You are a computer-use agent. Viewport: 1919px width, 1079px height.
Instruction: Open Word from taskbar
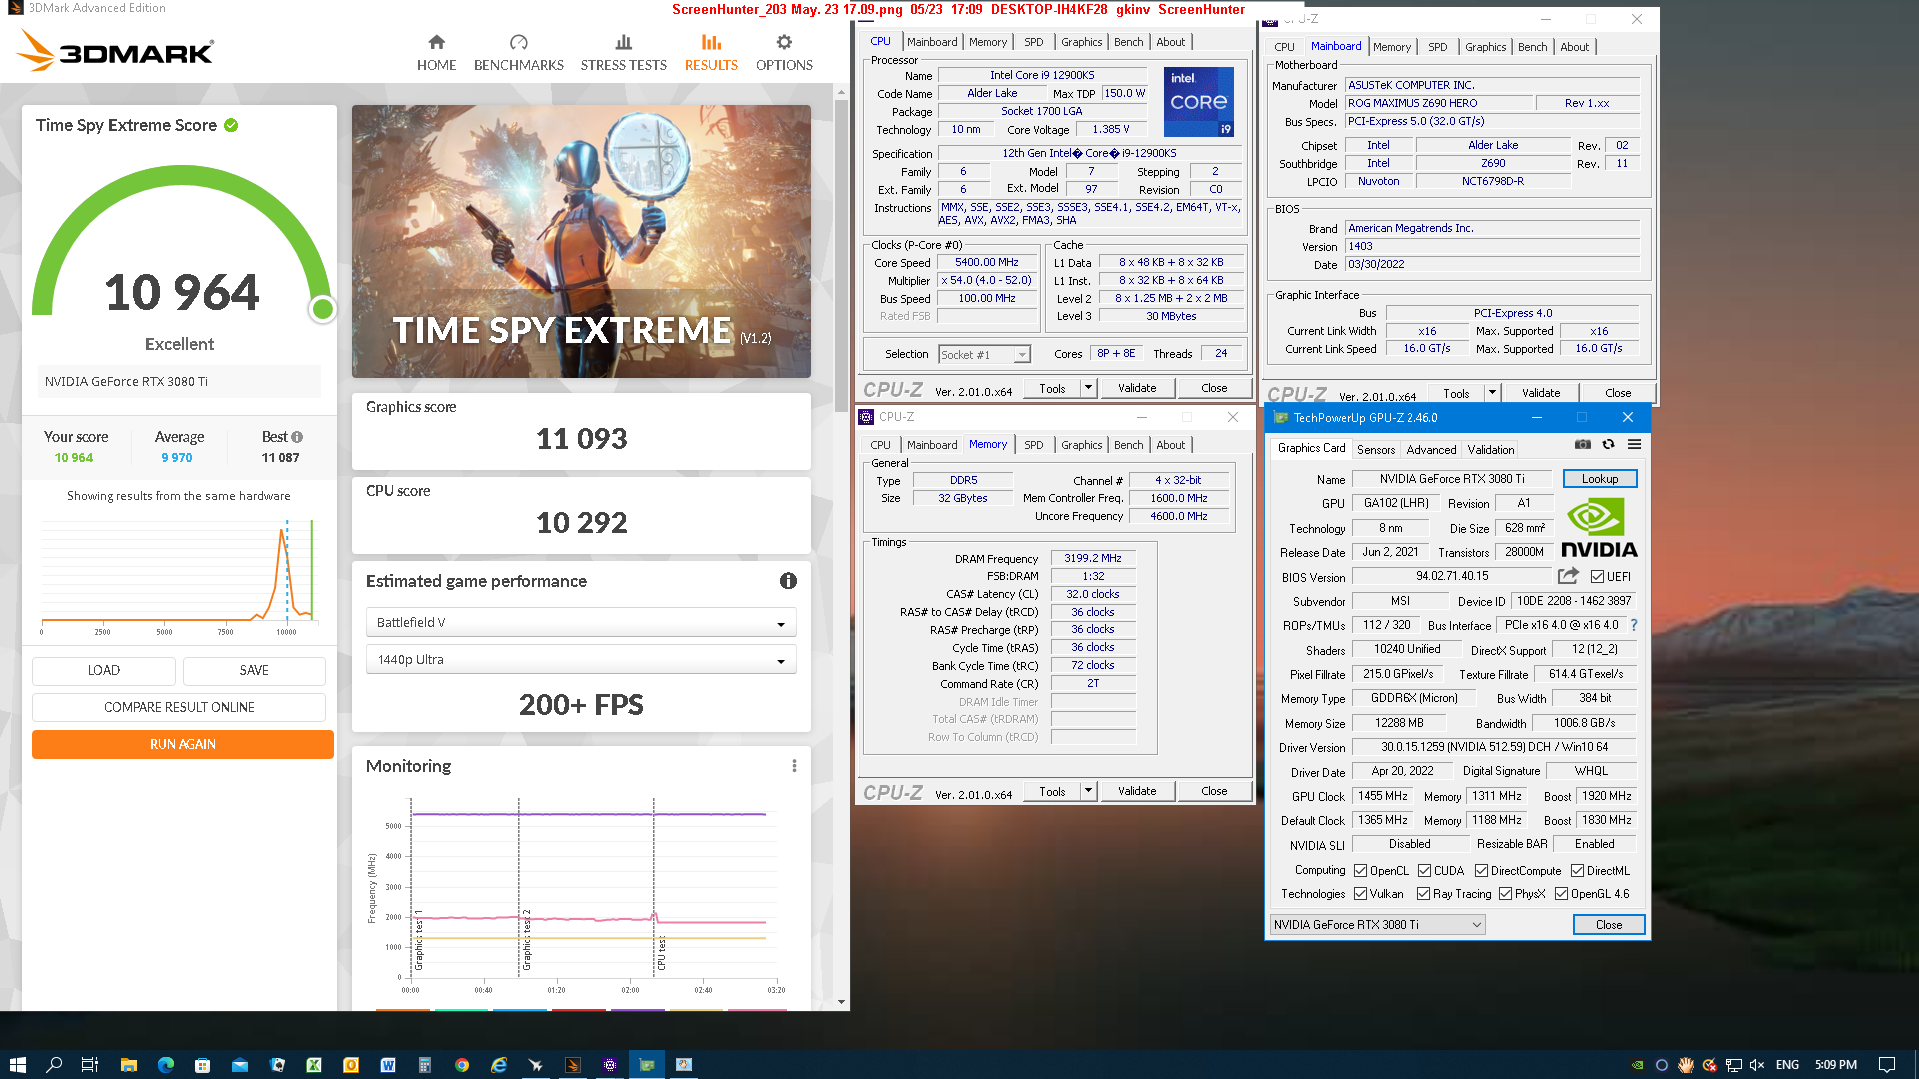click(388, 1065)
